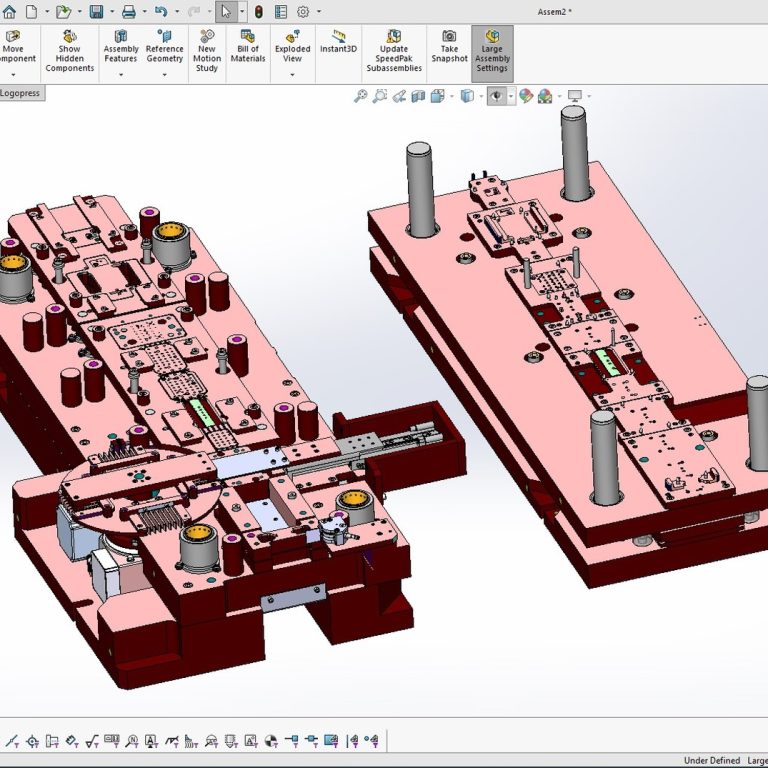
Task: Click the Rebuild traffic light icon
Action: pyautogui.click(x=258, y=11)
